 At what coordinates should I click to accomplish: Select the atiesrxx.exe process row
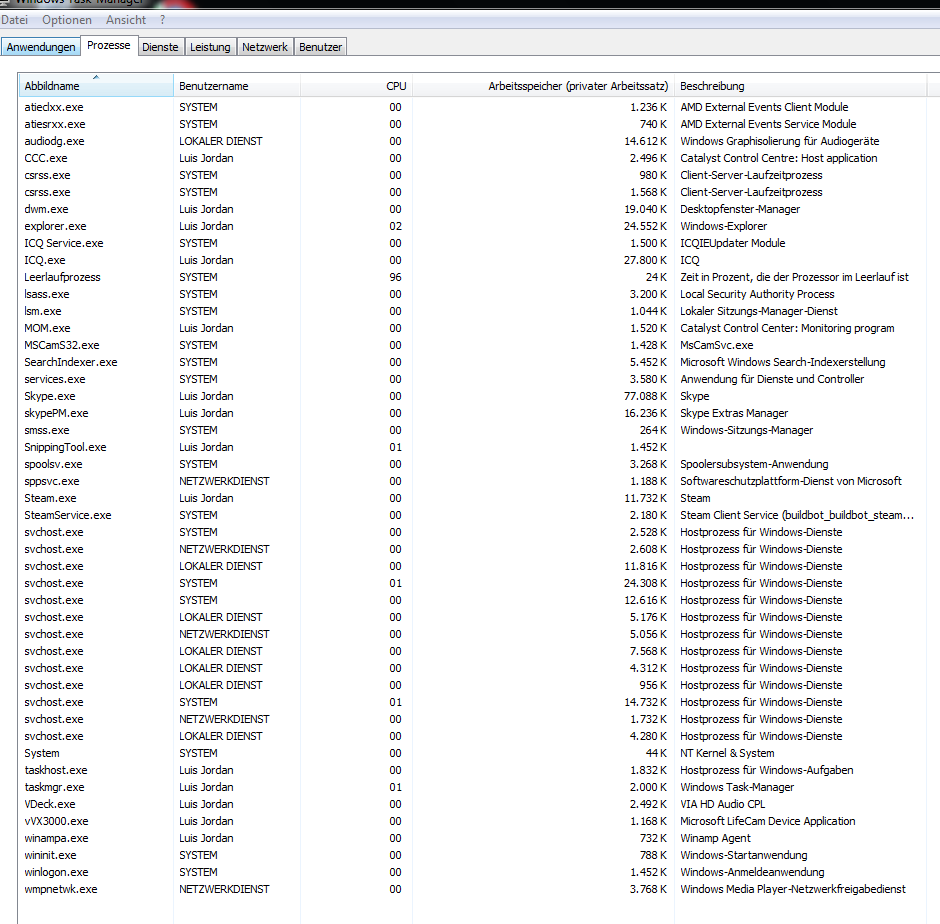coord(472,124)
